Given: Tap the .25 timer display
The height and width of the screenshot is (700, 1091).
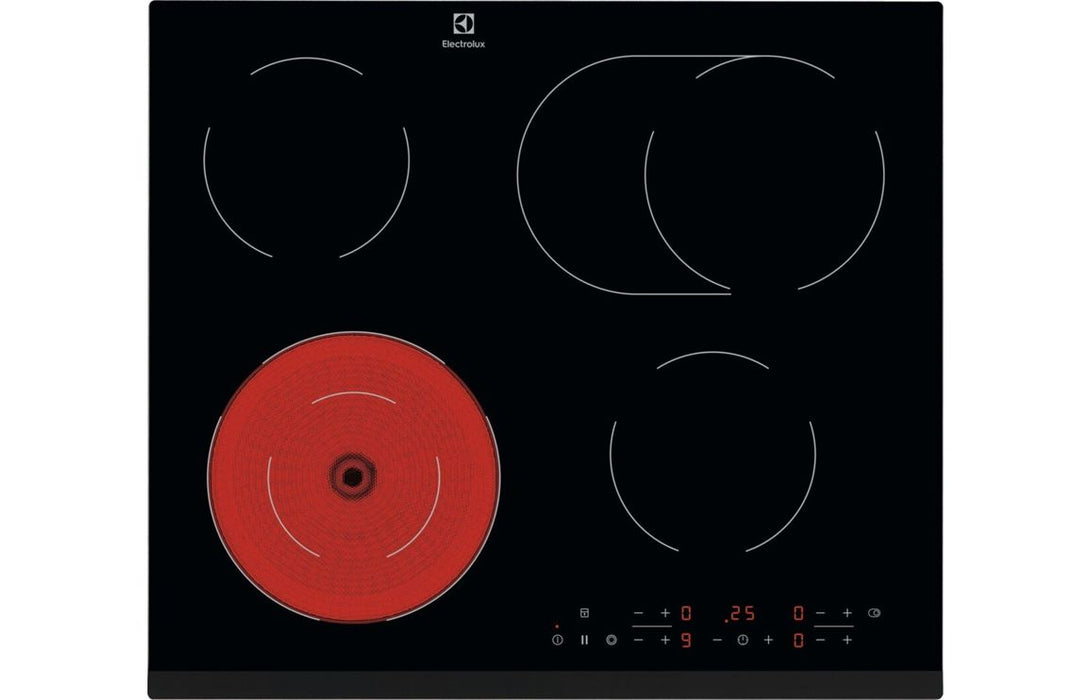Looking at the screenshot, I should pyautogui.click(x=738, y=613).
